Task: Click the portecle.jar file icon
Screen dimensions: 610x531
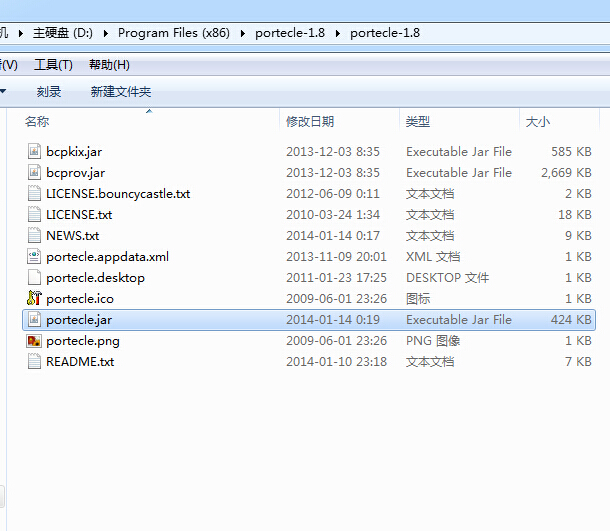Action: click(34, 319)
